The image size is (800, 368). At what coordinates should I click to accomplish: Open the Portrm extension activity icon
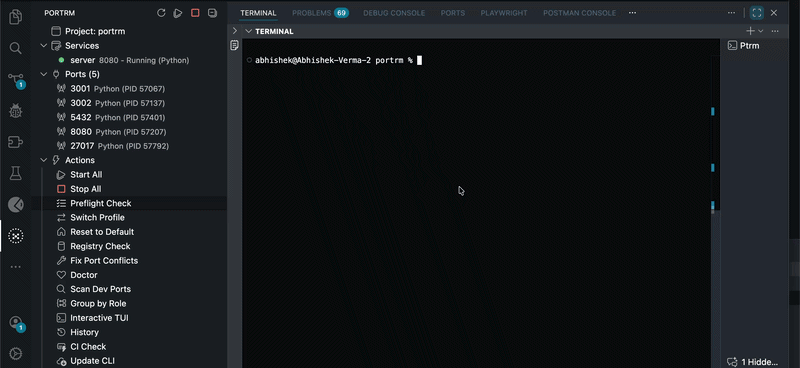[x=16, y=236]
